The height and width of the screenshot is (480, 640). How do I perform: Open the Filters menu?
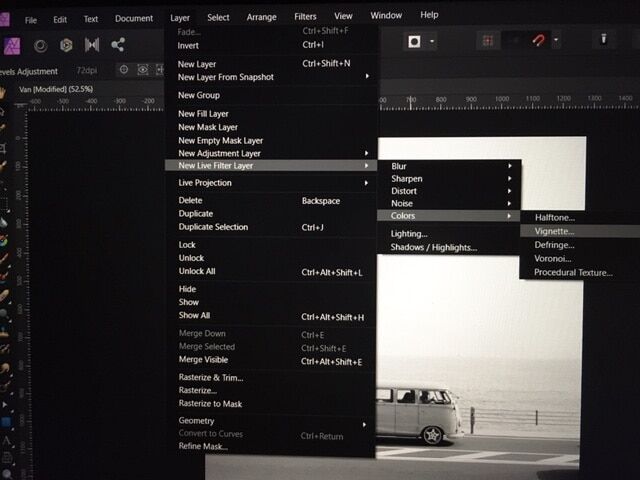[x=305, y=16]
